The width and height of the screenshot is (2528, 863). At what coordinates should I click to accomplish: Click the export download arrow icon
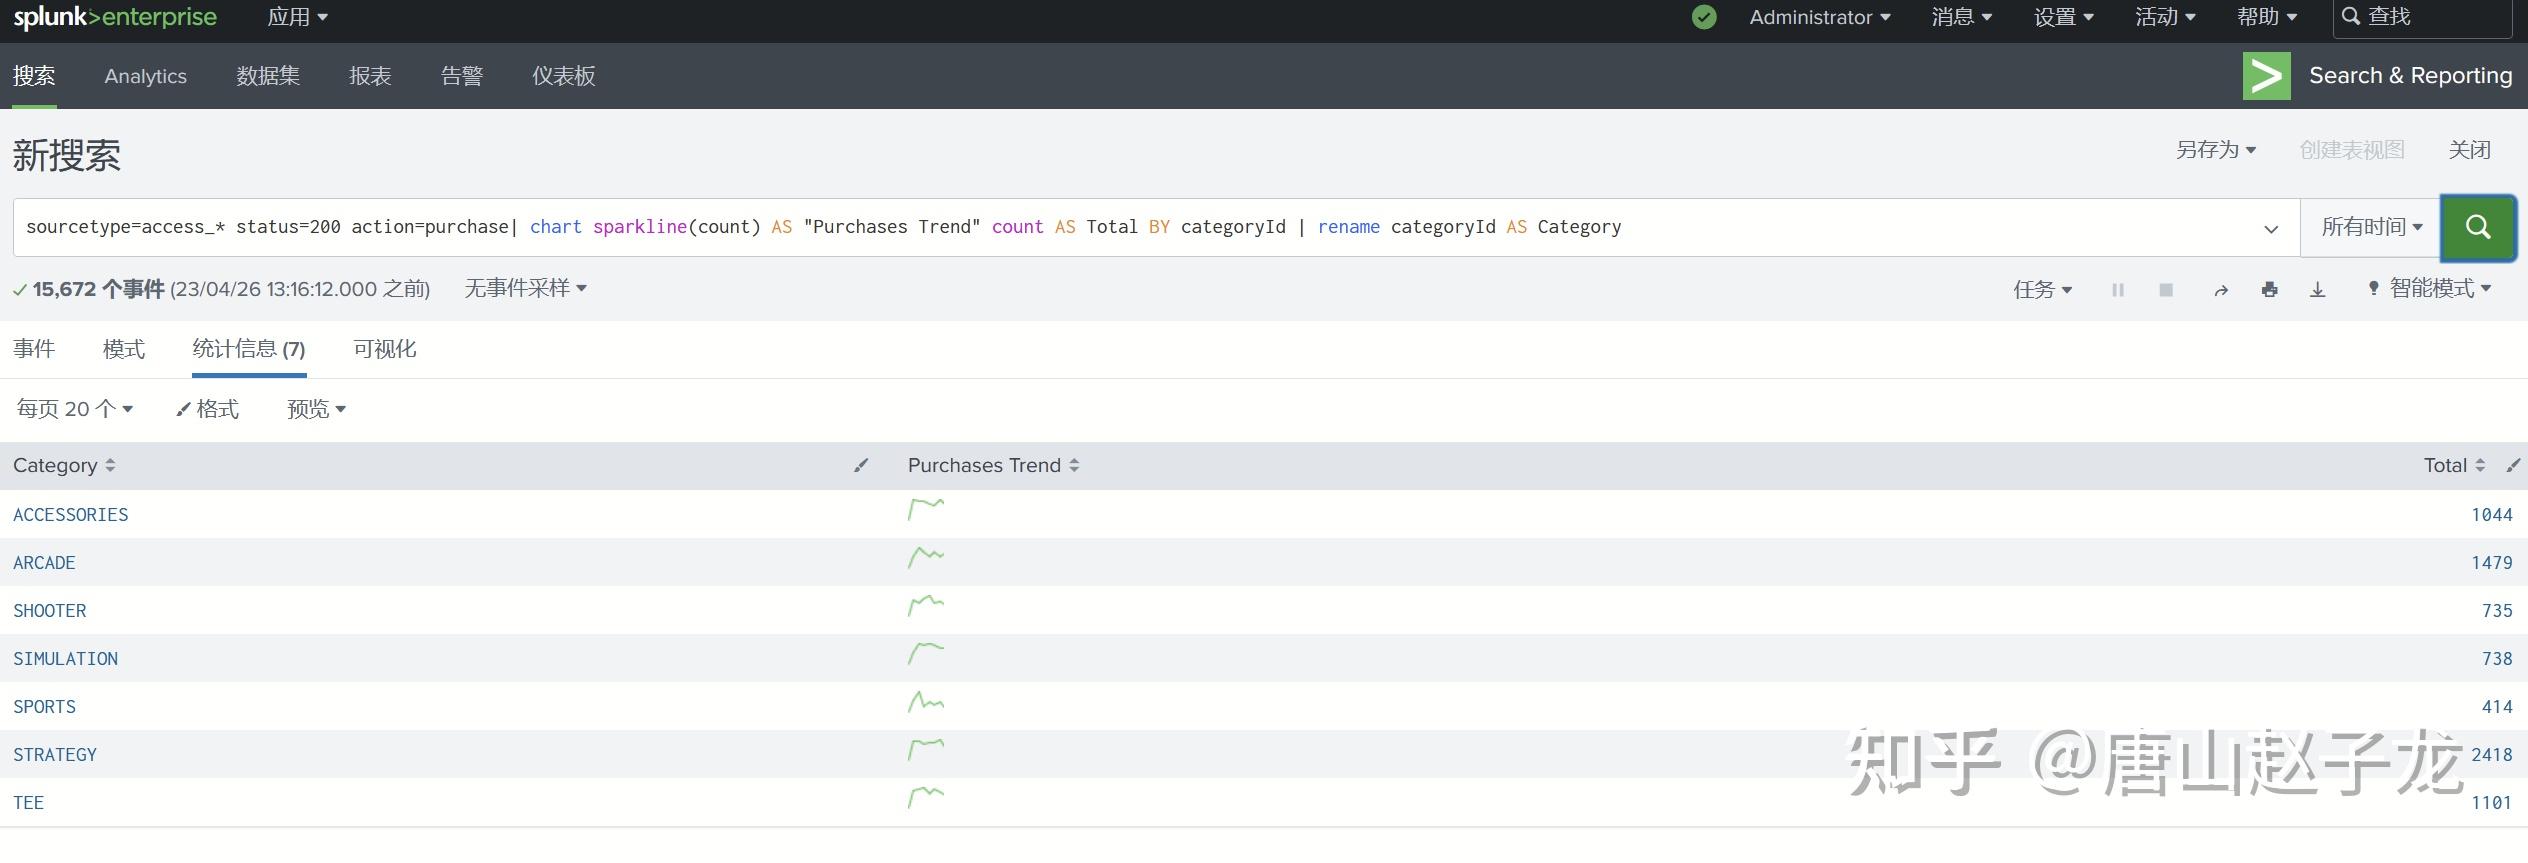point(2317,290)
